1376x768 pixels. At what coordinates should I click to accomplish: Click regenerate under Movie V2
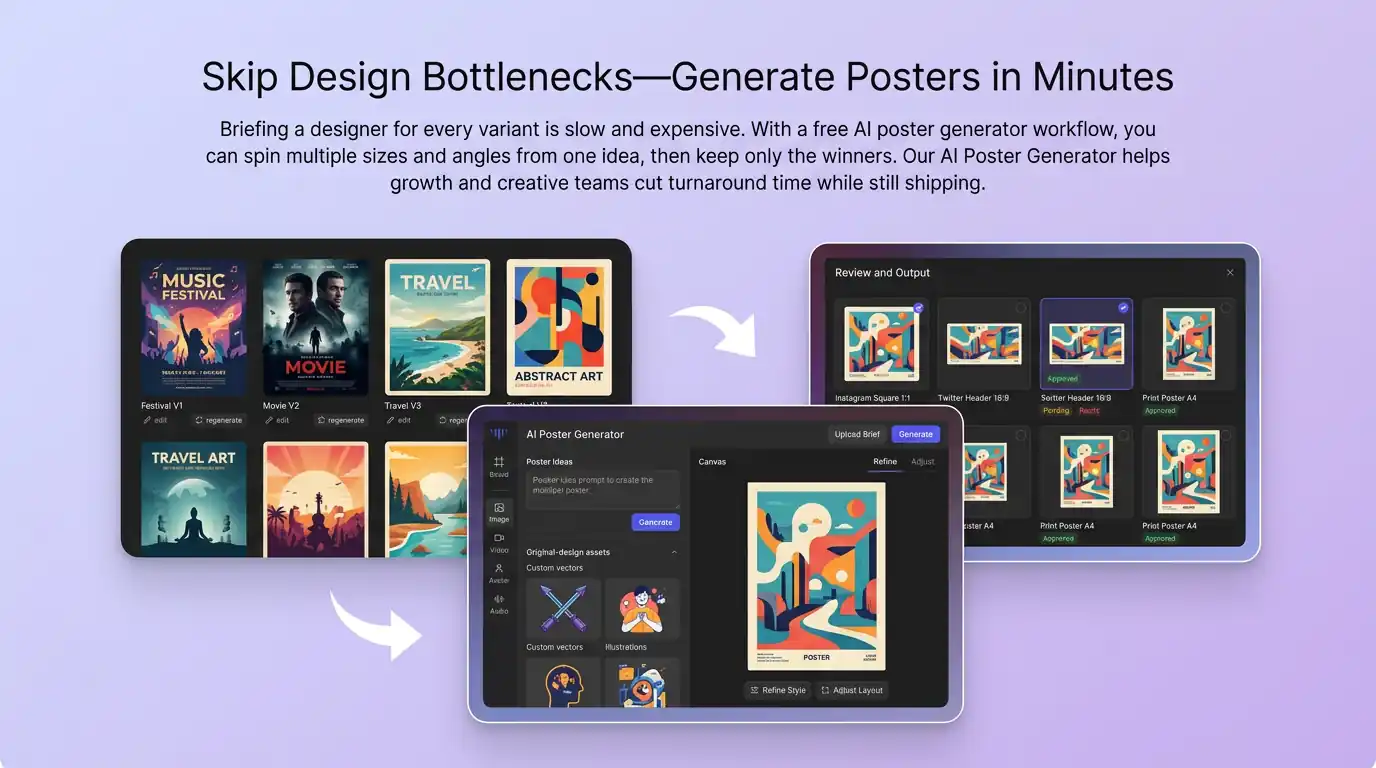click(341, 420)
